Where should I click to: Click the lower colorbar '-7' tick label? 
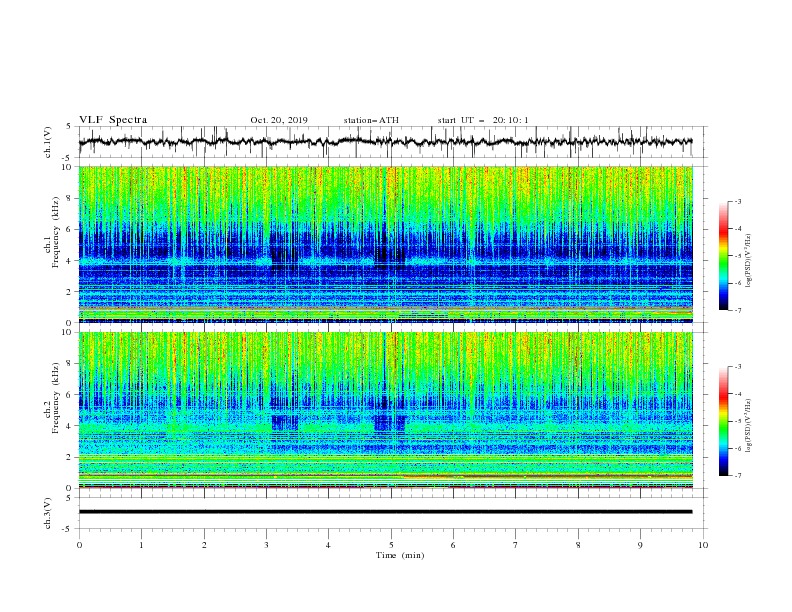[737, 475]
